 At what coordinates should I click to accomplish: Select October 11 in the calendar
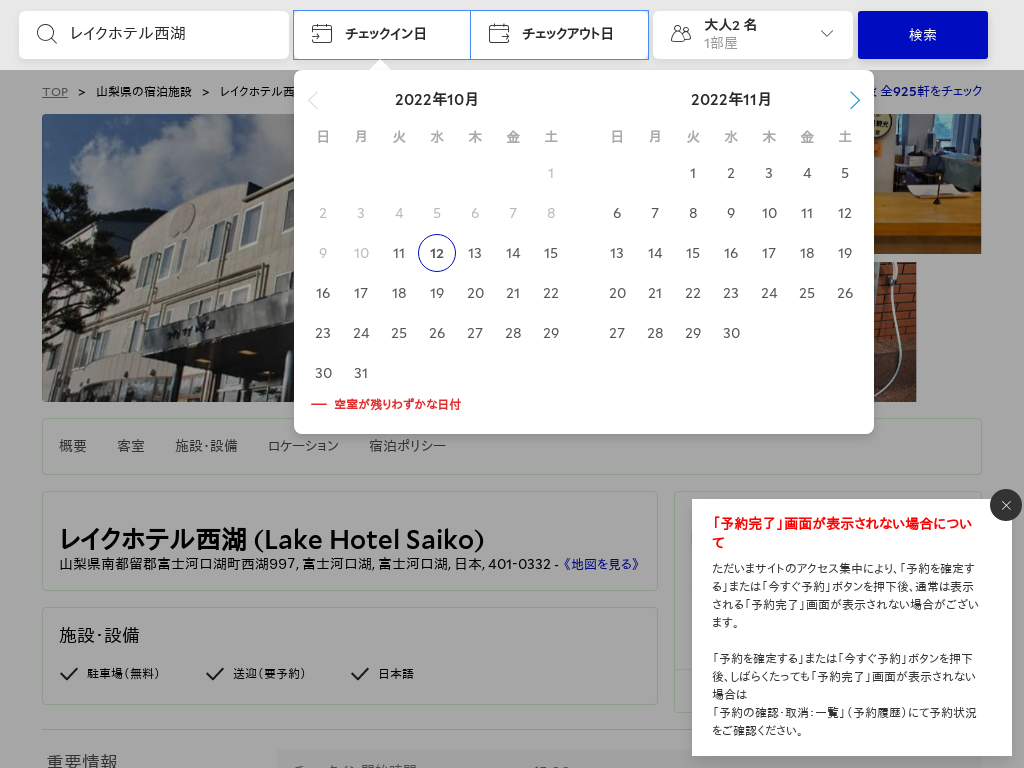point(399,253)
